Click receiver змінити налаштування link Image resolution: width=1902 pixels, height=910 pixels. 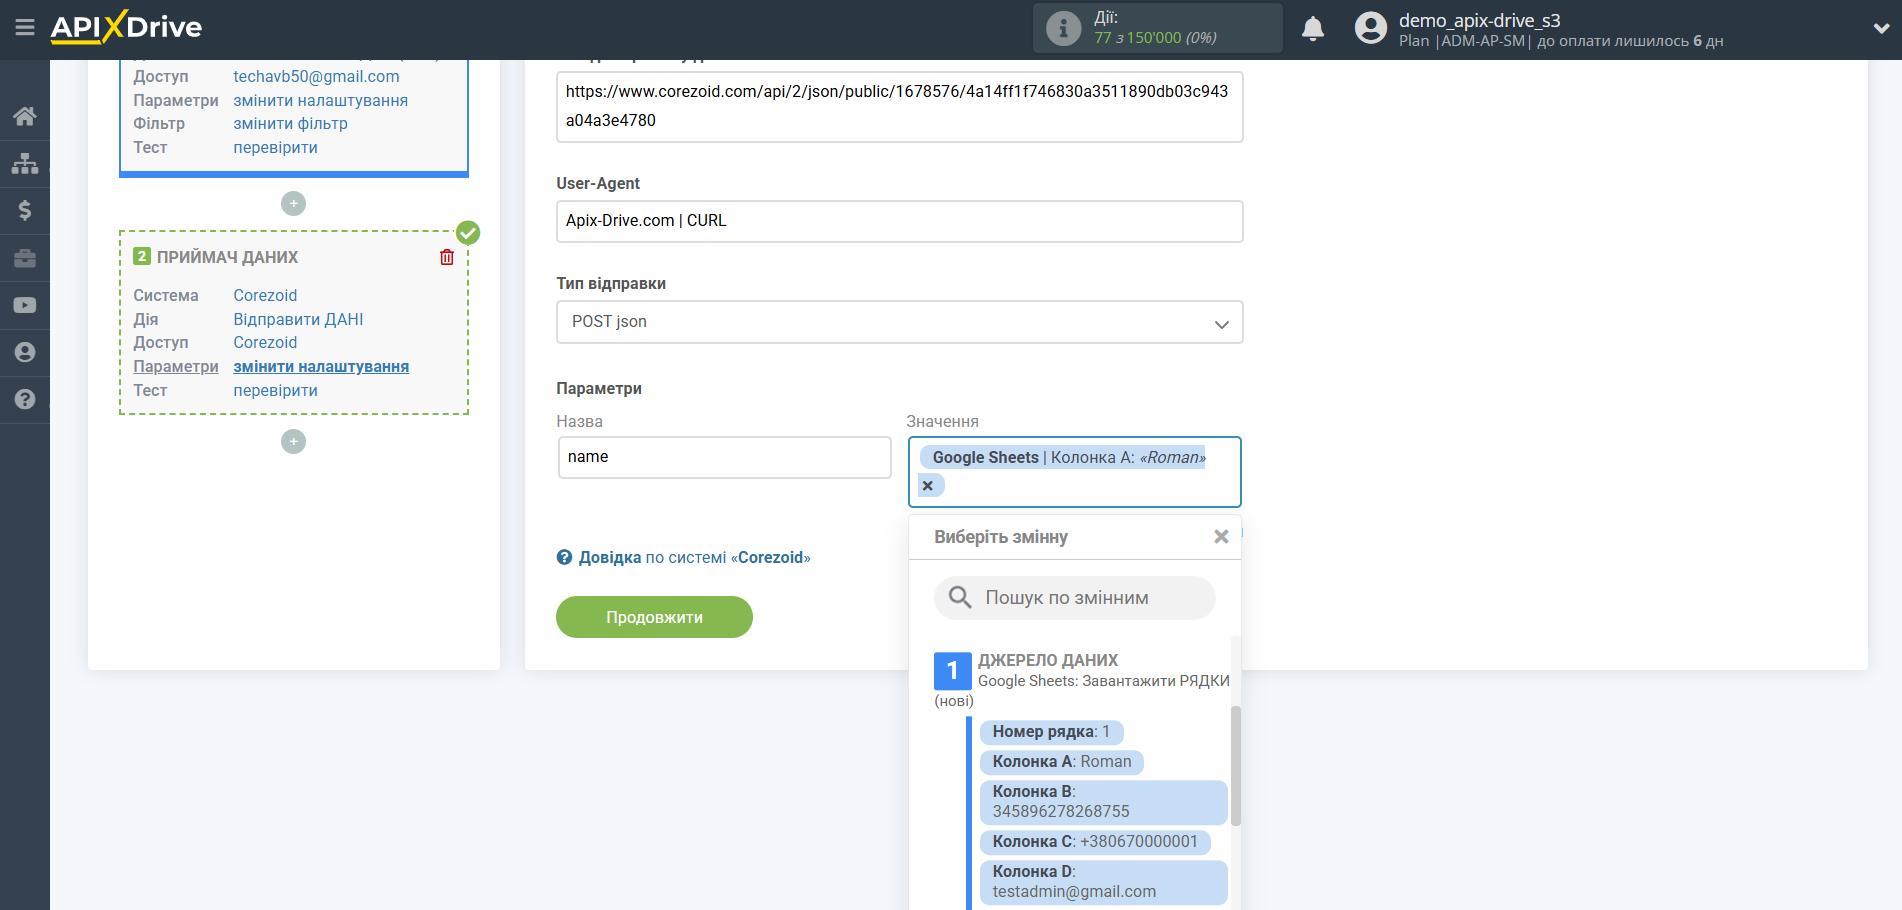pos(321,366)
